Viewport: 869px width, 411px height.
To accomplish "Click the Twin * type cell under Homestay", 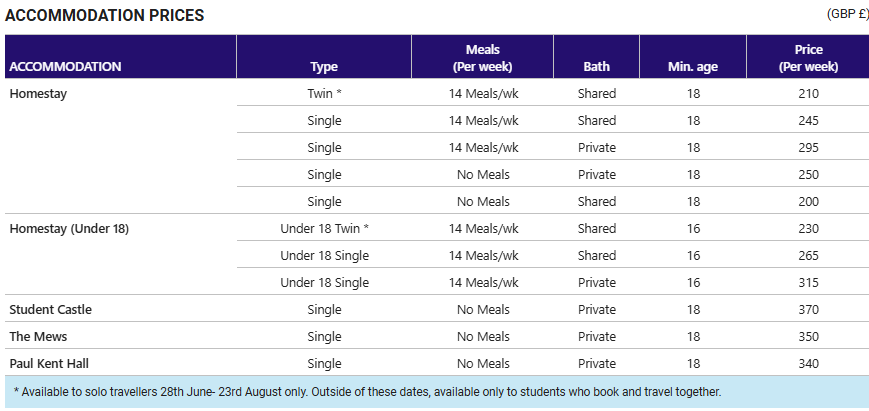I will tap(324, 94).
